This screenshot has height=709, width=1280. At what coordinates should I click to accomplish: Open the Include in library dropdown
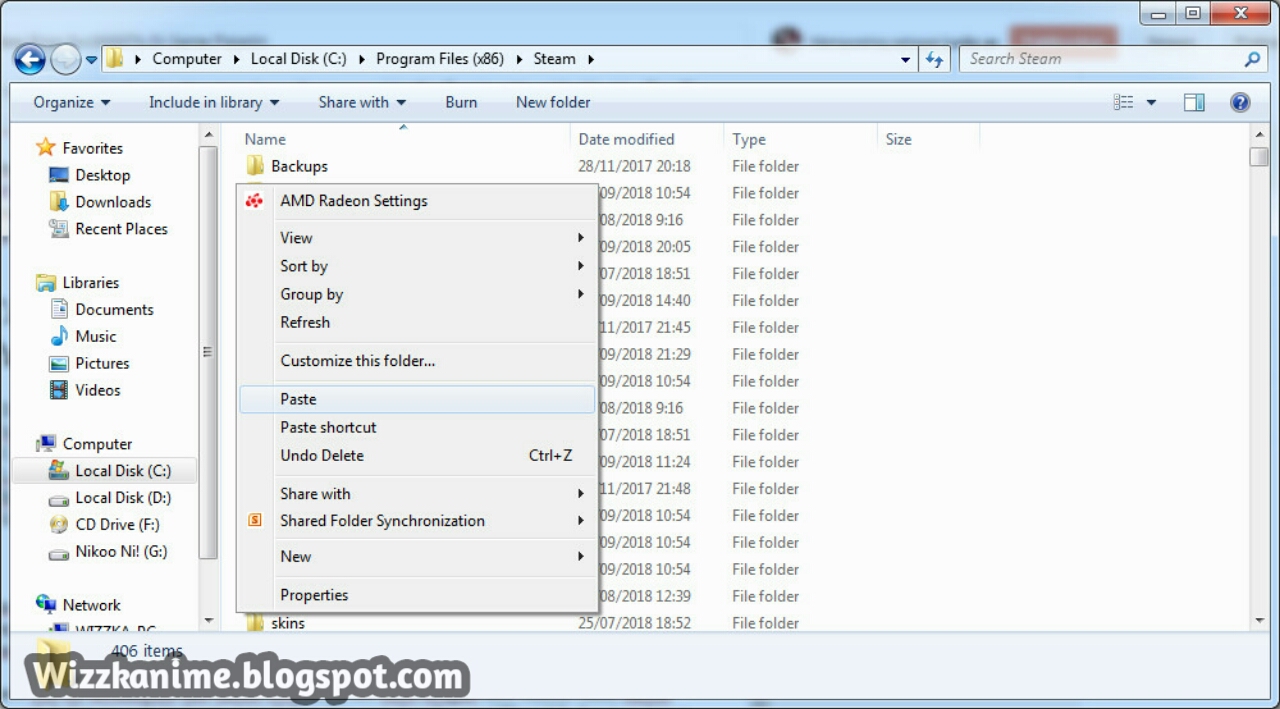coord(214,102)
